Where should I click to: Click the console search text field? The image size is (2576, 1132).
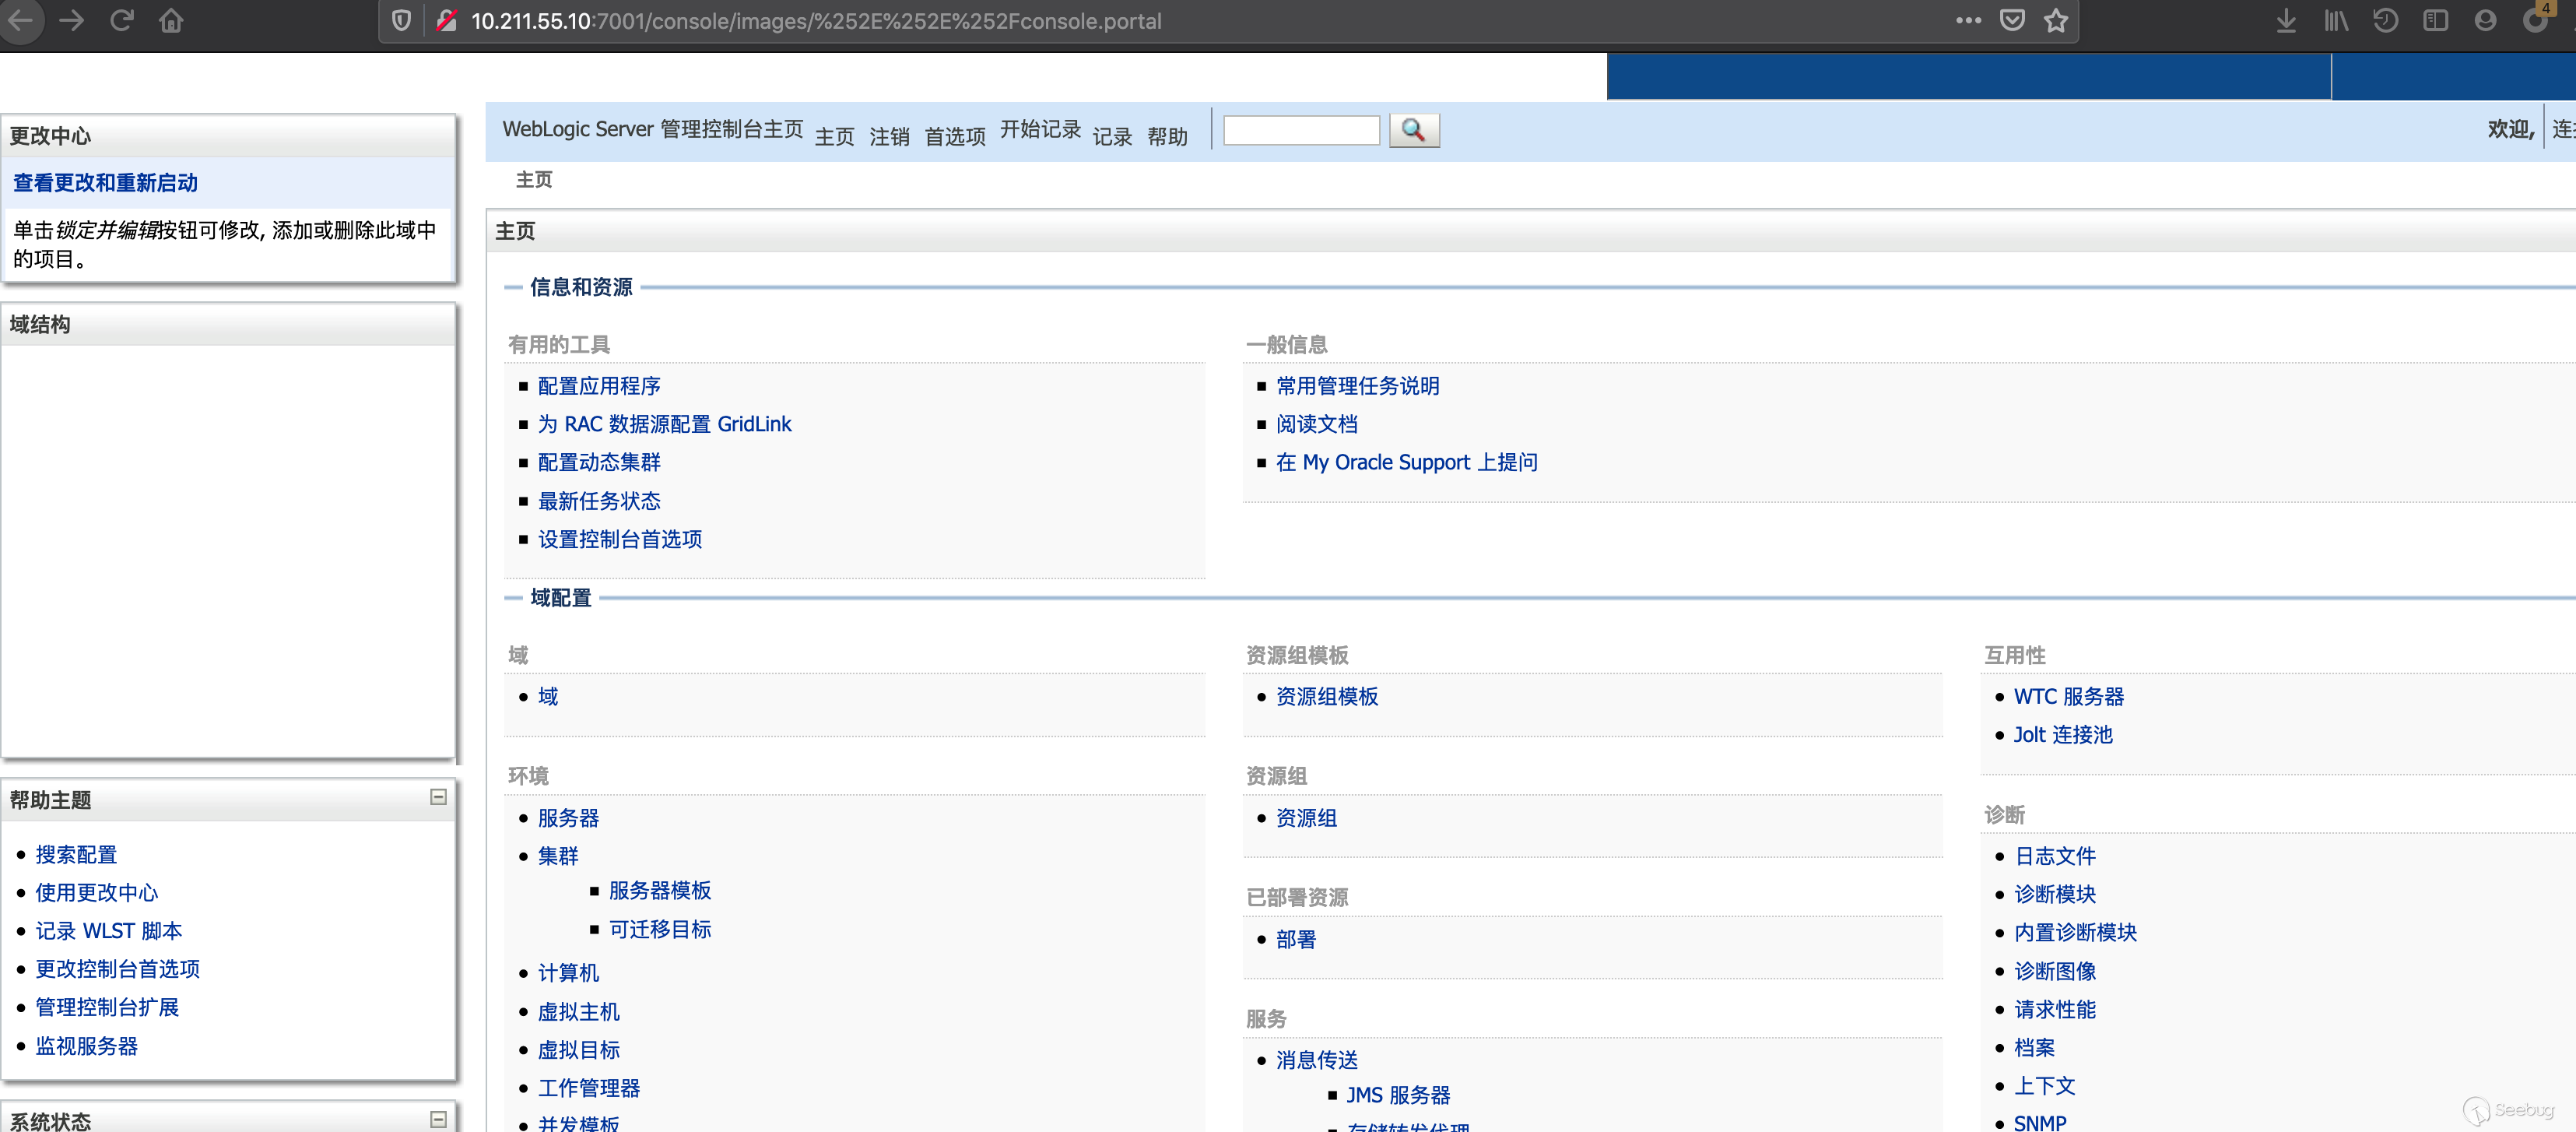(1301, 130)
